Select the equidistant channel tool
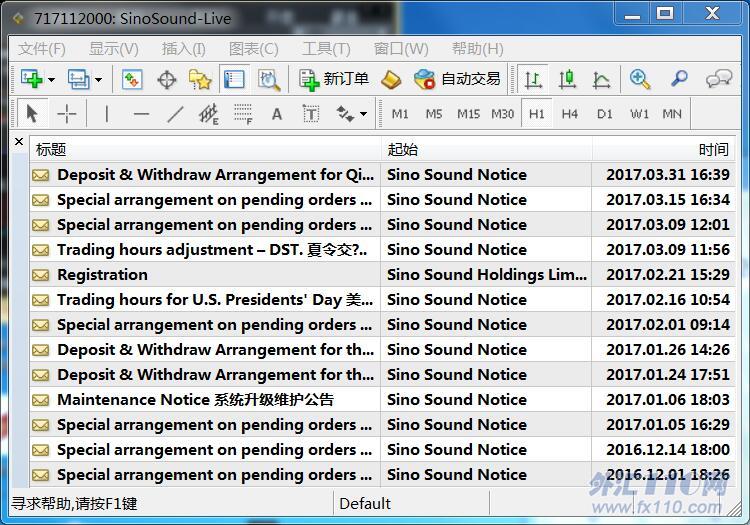Viewport: 750px width, 525px height. coord(209,114)
